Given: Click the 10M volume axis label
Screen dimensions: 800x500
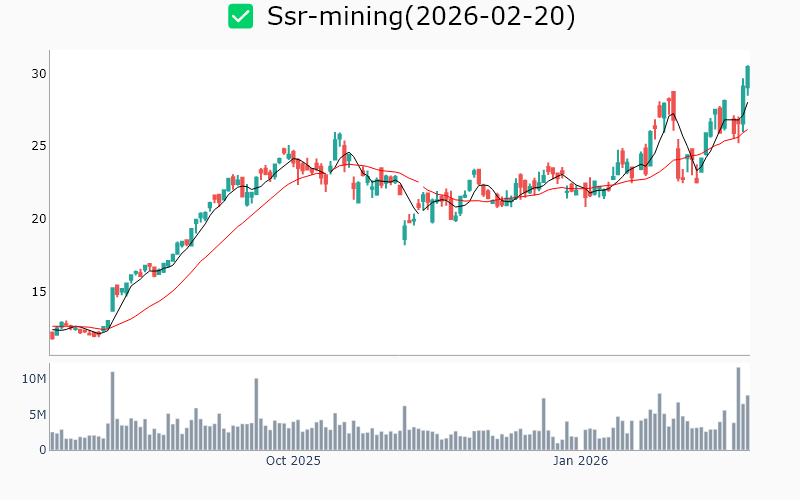Looking at the screenshot, I should (33, 379).
